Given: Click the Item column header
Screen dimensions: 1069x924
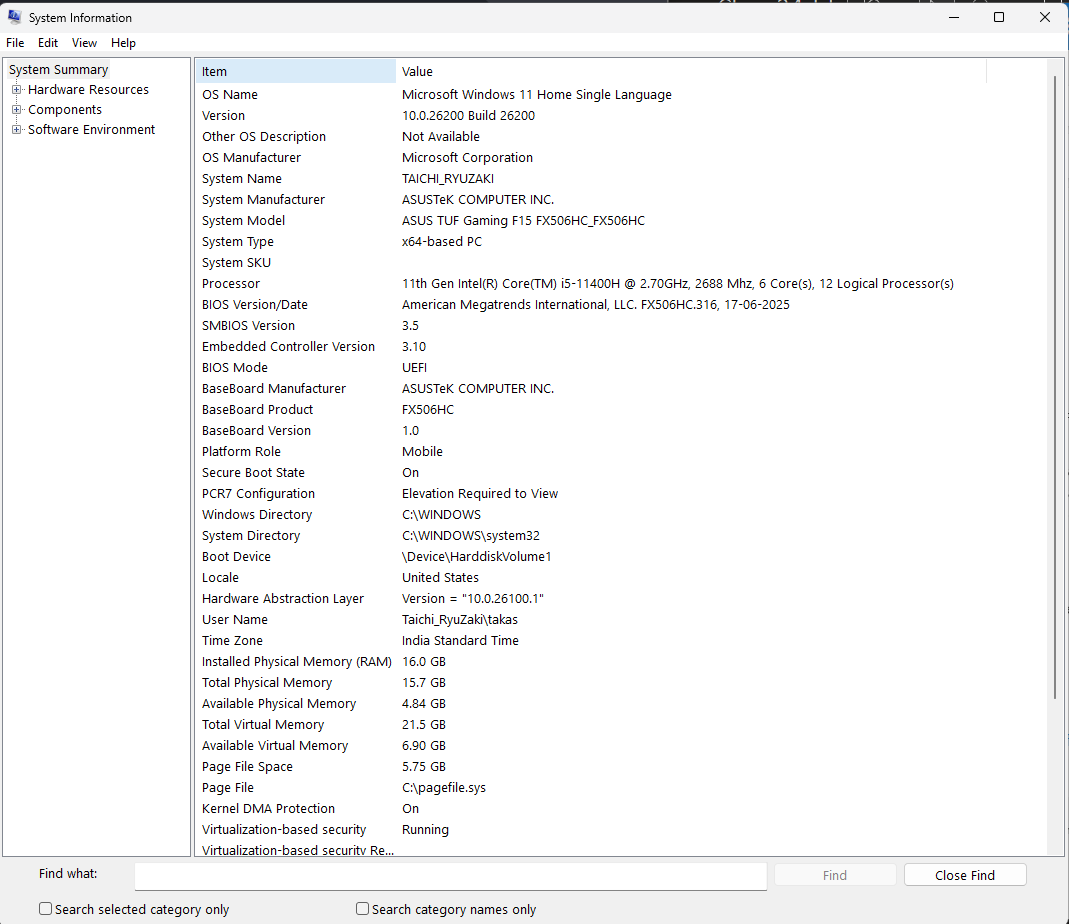Looking at the screenshot, I should point(296,72).
